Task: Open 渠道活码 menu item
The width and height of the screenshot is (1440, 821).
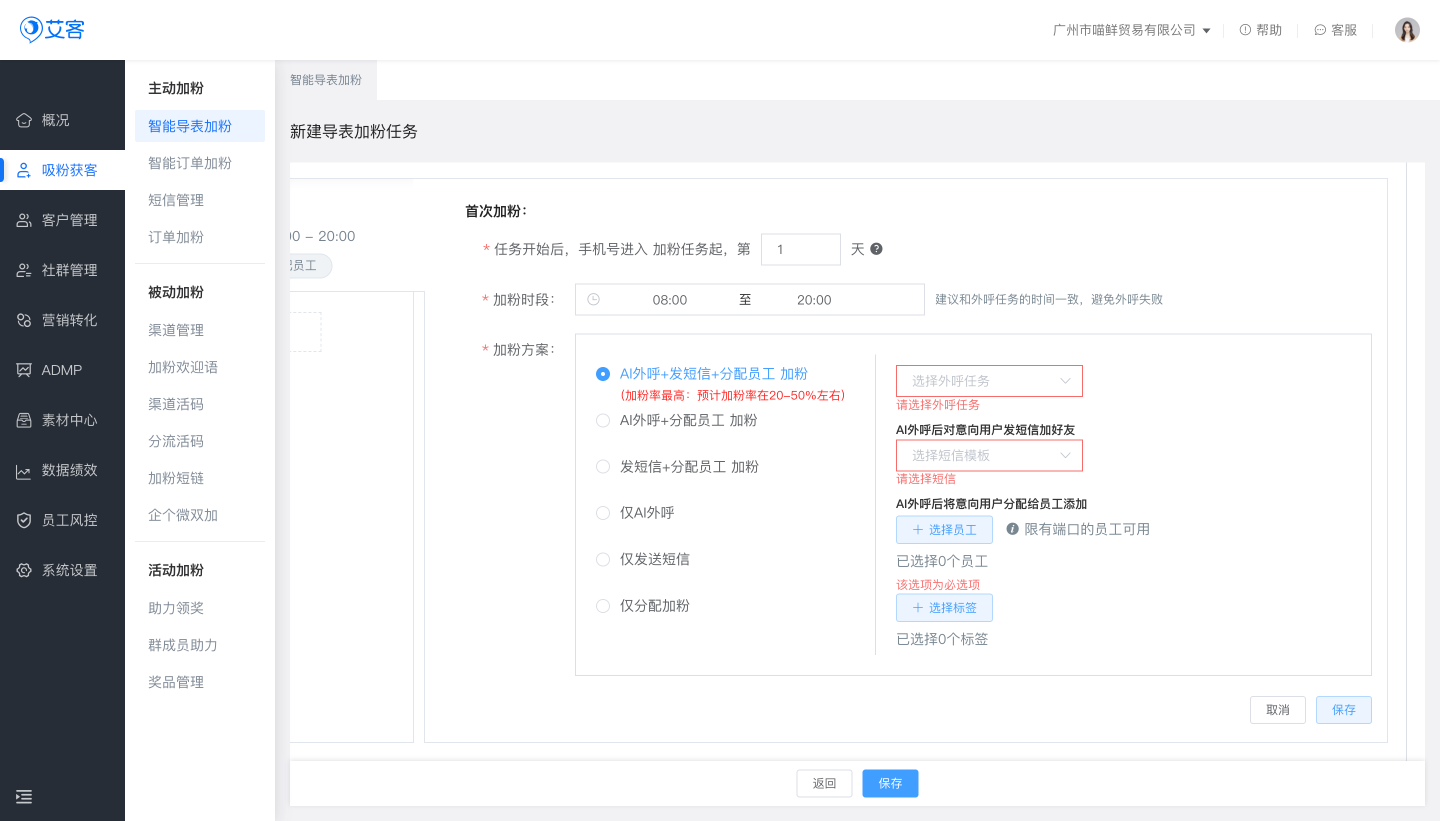Action: point(176,404)
